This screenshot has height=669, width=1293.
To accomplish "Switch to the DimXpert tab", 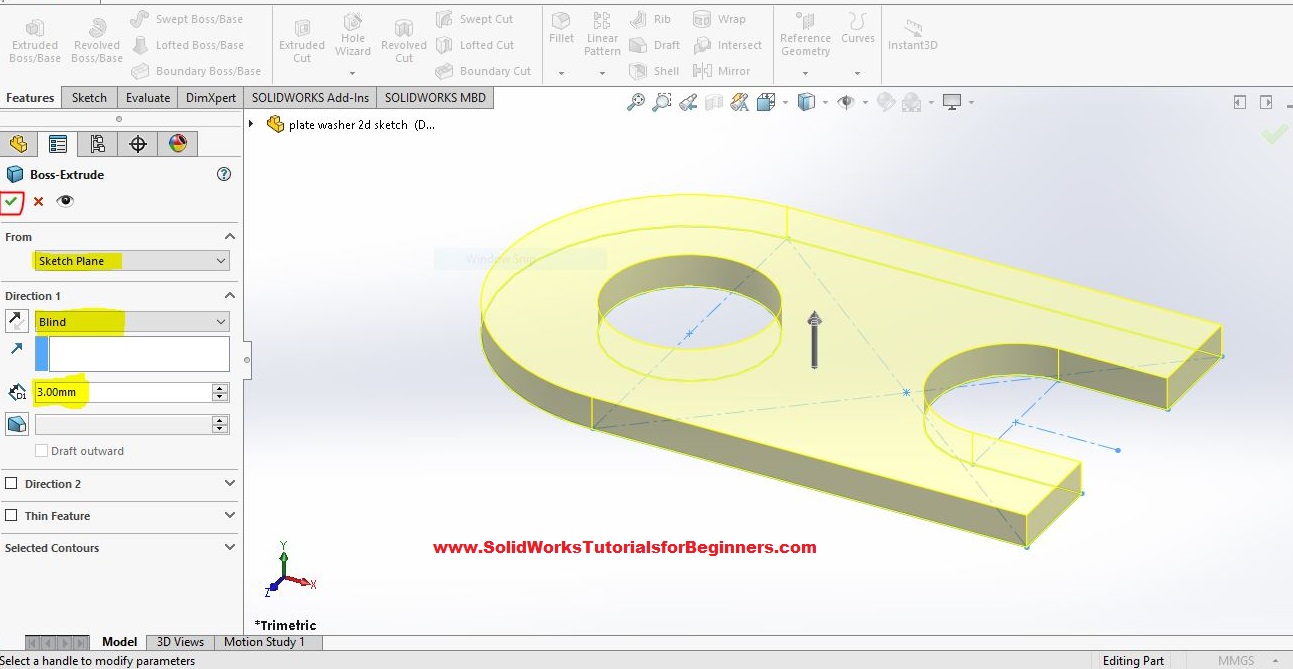I will (x=211, y=98).
